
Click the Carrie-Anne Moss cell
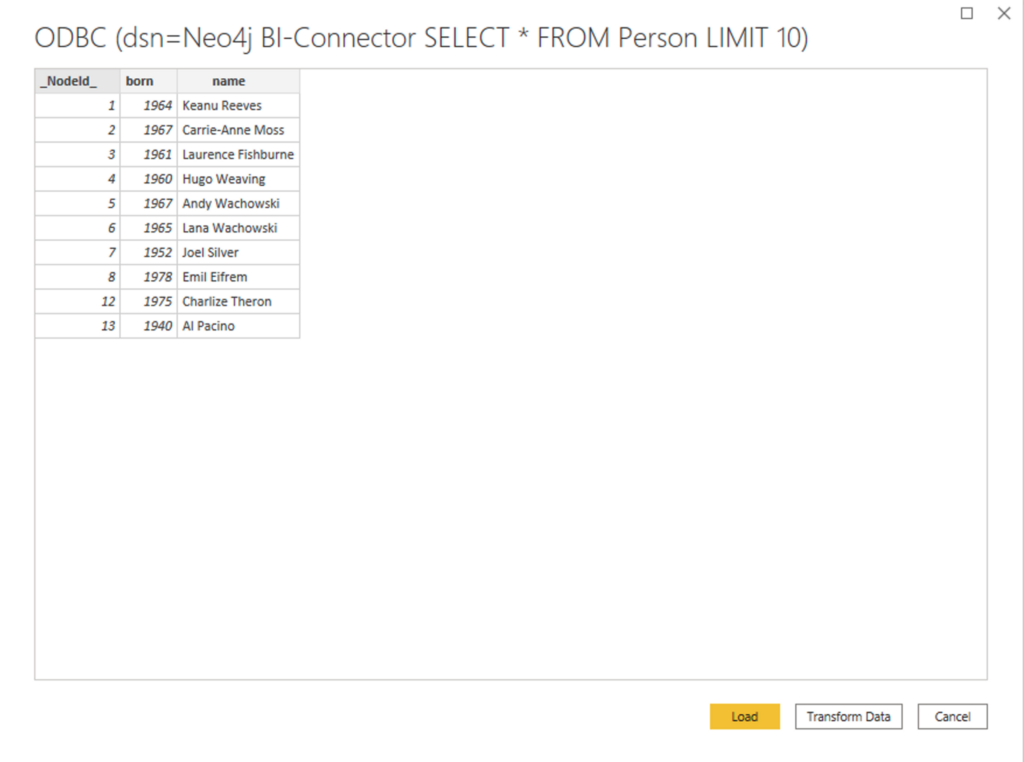coord(238,130)
